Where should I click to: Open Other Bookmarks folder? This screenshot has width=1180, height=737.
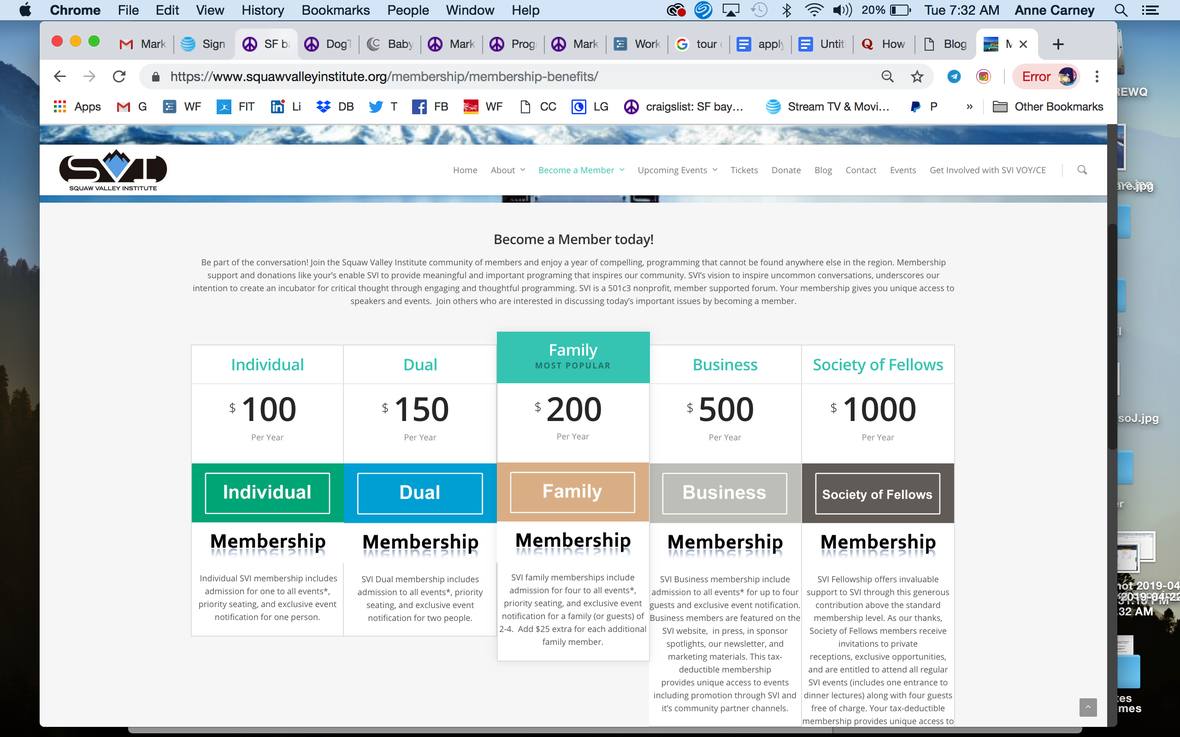(x=1048, y=106)
